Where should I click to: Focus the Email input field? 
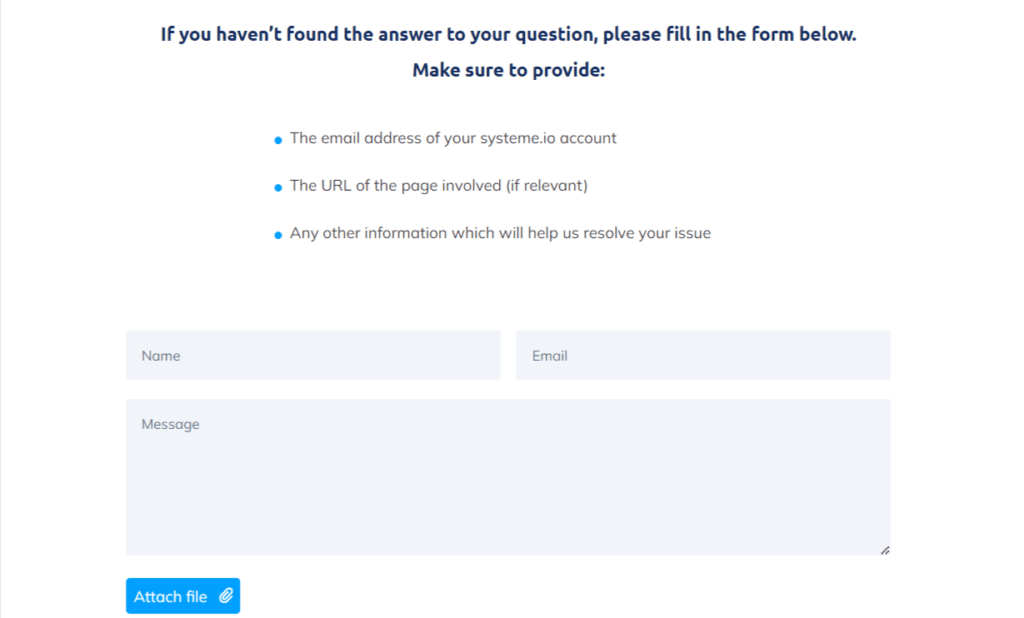point(703,355)
